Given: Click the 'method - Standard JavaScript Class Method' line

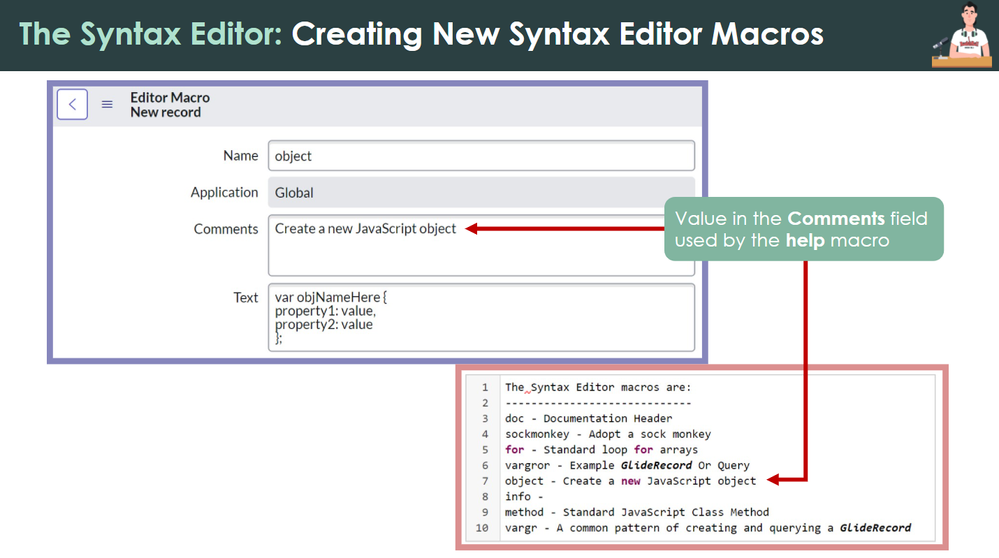Looking at the screenshot, I should [x=637, y=512].
